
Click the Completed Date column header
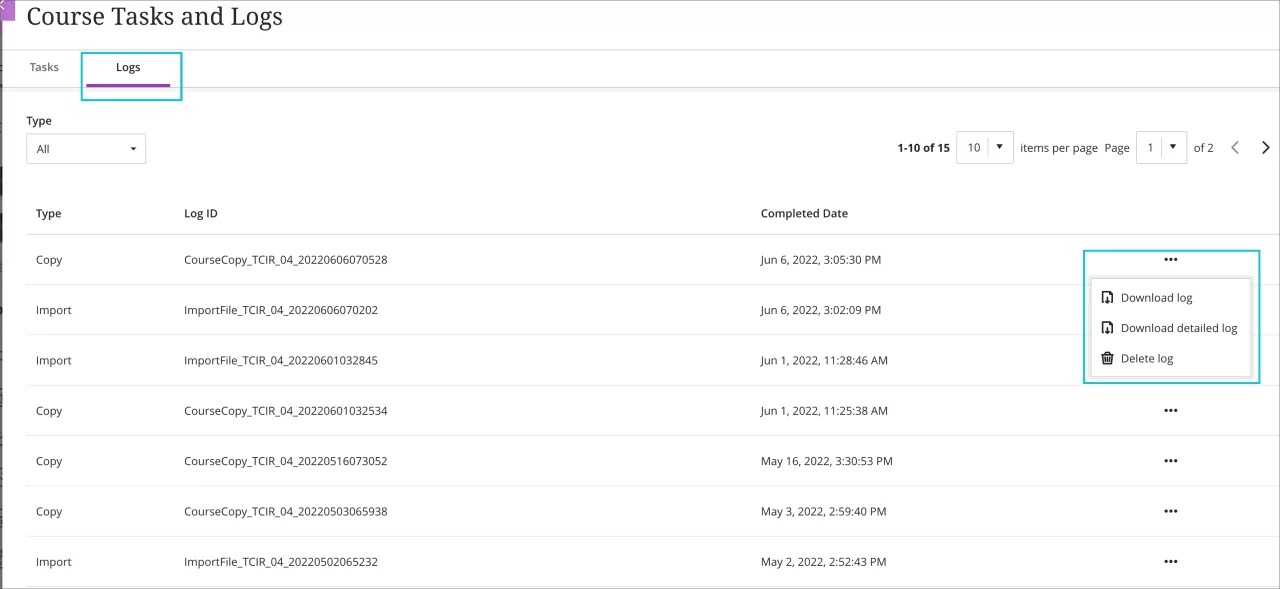tap(804, 213)
